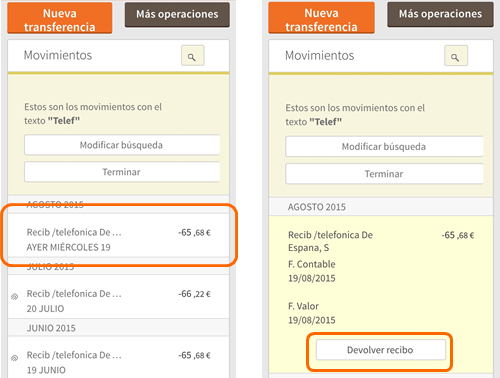The image size is (500, 378).
Task: Click Nueva transferencia in left screen
Action: [60, 18]
